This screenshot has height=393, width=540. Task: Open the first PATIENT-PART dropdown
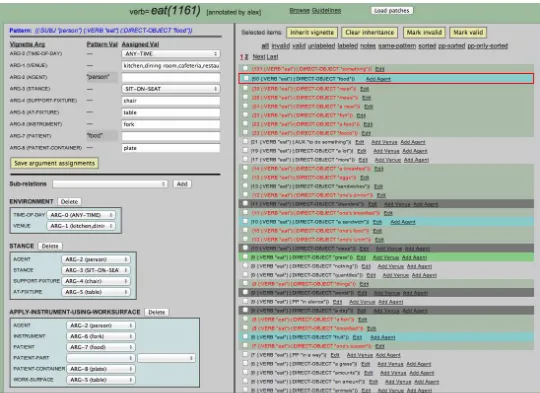click(101, 358)
